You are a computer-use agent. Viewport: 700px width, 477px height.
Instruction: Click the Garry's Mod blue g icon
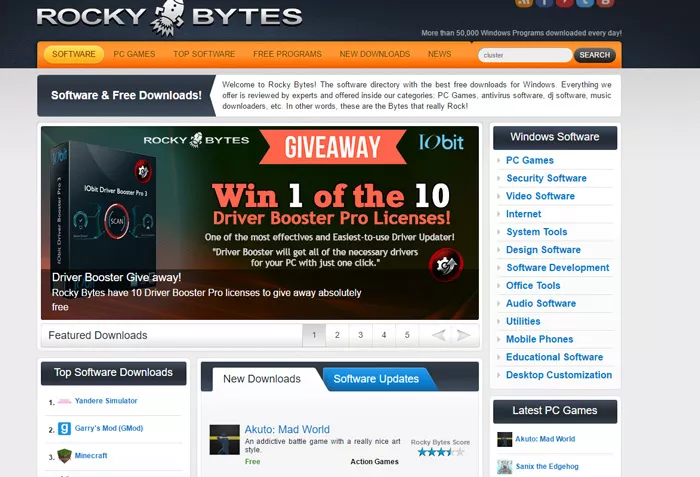[x=64, y=428]
